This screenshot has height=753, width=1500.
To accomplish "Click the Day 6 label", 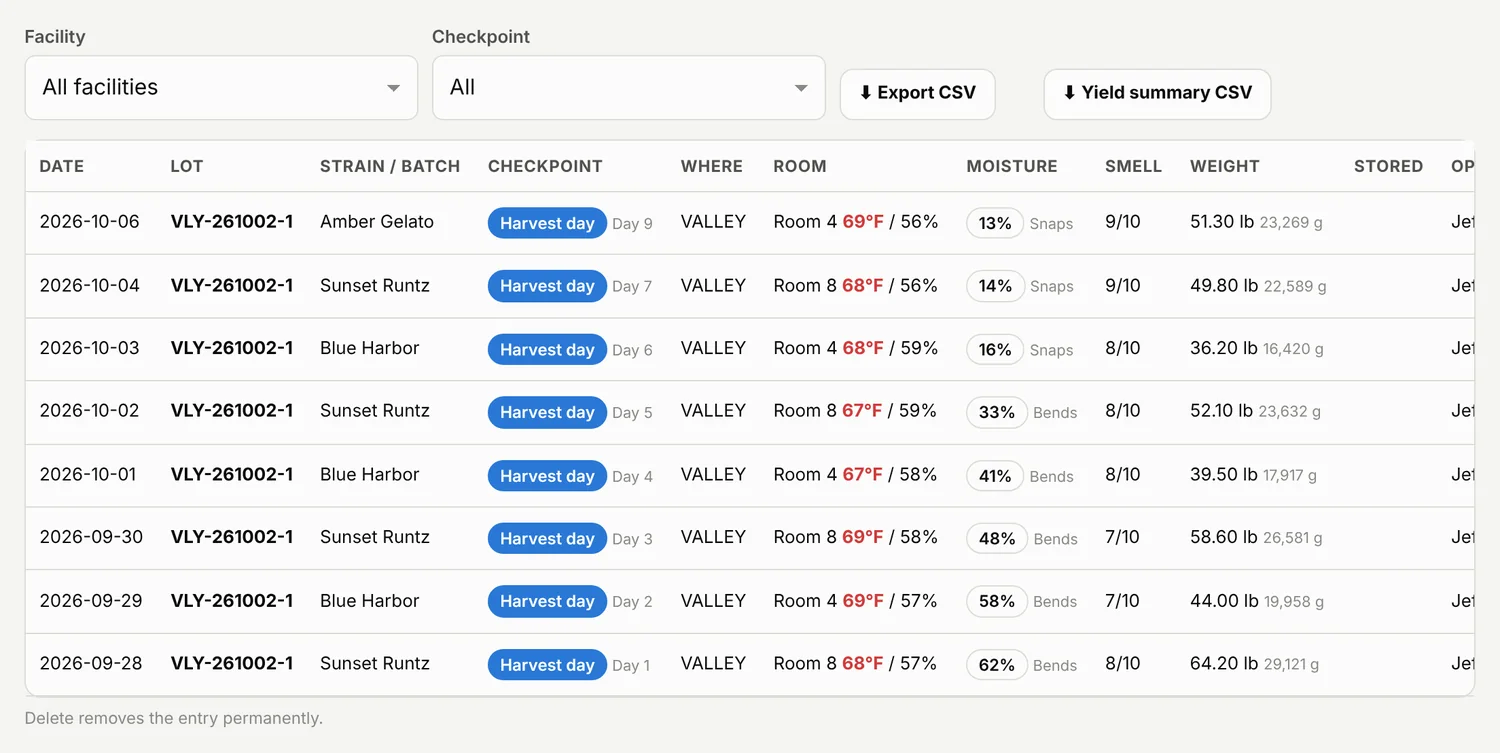I will [632, 350].
